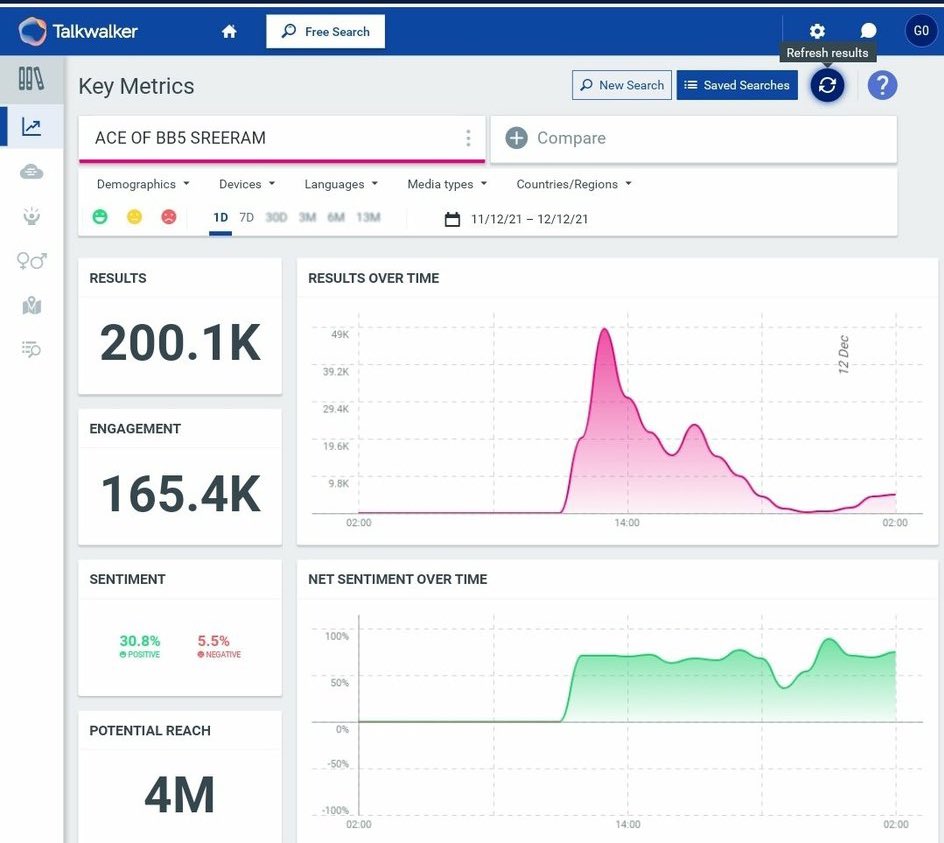Select the Key Metrics chart sidebar icon
Screen dimensions: 944x843
pyautogui.click(x=31, y=126)
